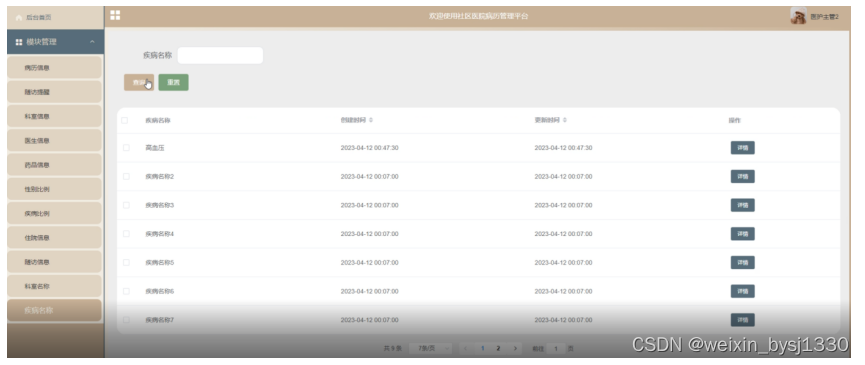This screenshot has width=865, height=365.
Task: Collapse the 模块管理 menu chevron
Action: coord(92,42)
